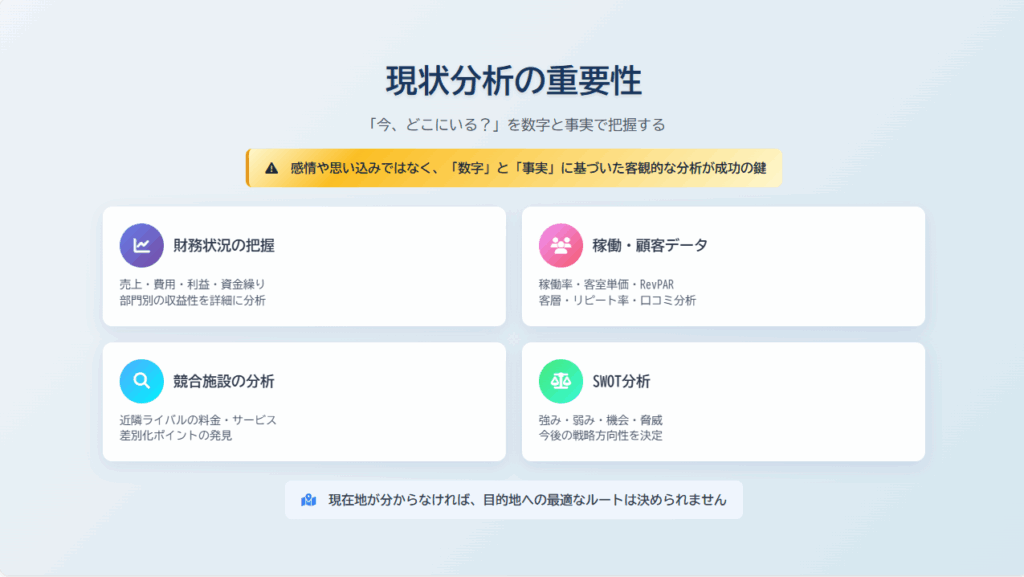Click the yellow warning banner text
Image resolution: width=1024 pixels, height=577 pixels.
[x=528, y=168]
